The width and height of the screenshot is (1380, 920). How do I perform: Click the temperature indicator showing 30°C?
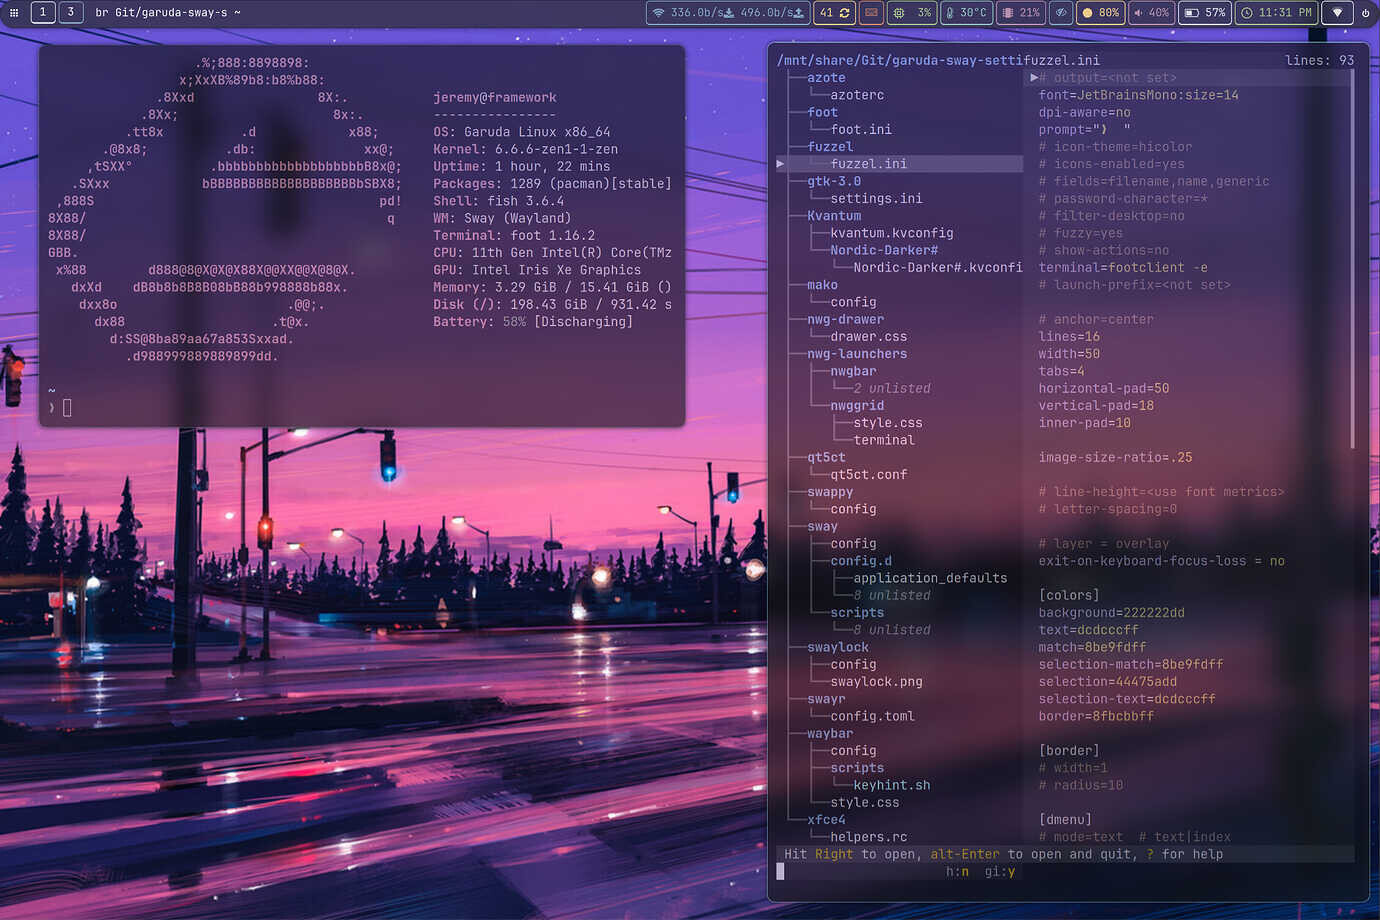tap(966, 13)
